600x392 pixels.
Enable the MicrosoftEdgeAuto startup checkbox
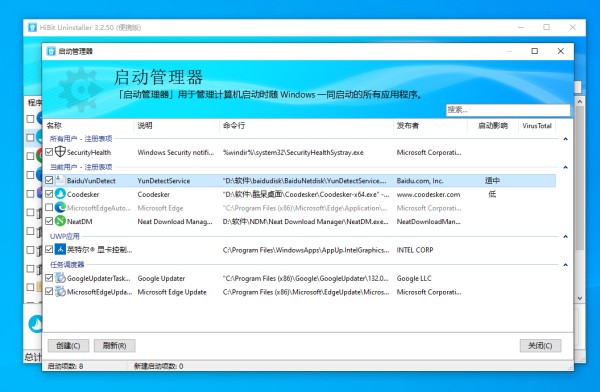click(49, 207)
